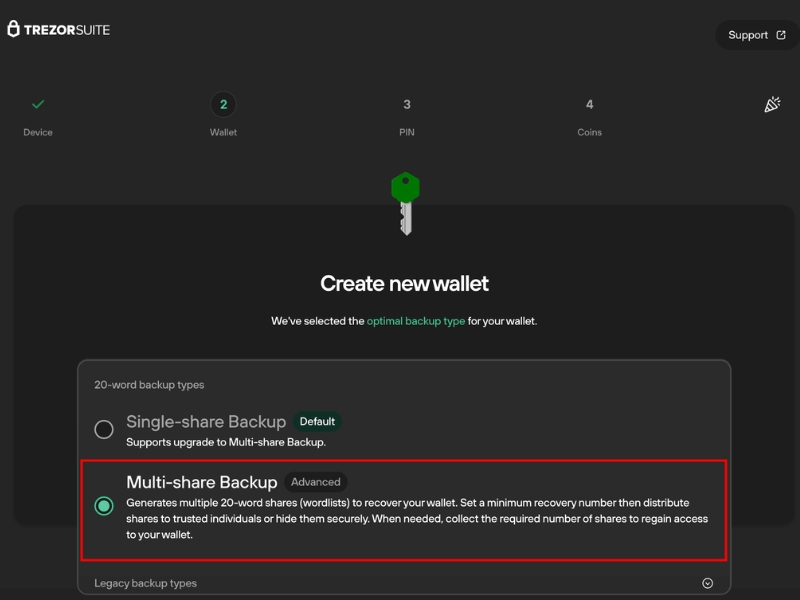
Task: Click the party popper finish icon
Action: [772, 104]
